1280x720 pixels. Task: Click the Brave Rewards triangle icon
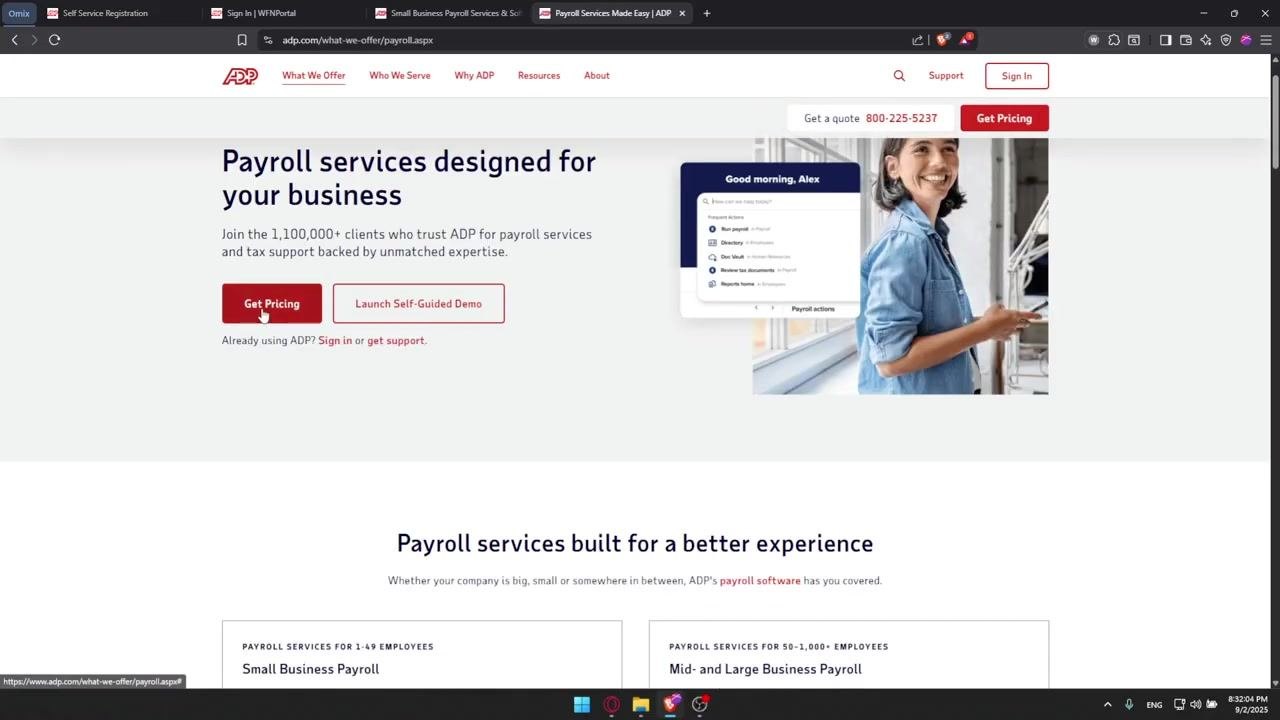pyautogui.click(x=966, y=40)
